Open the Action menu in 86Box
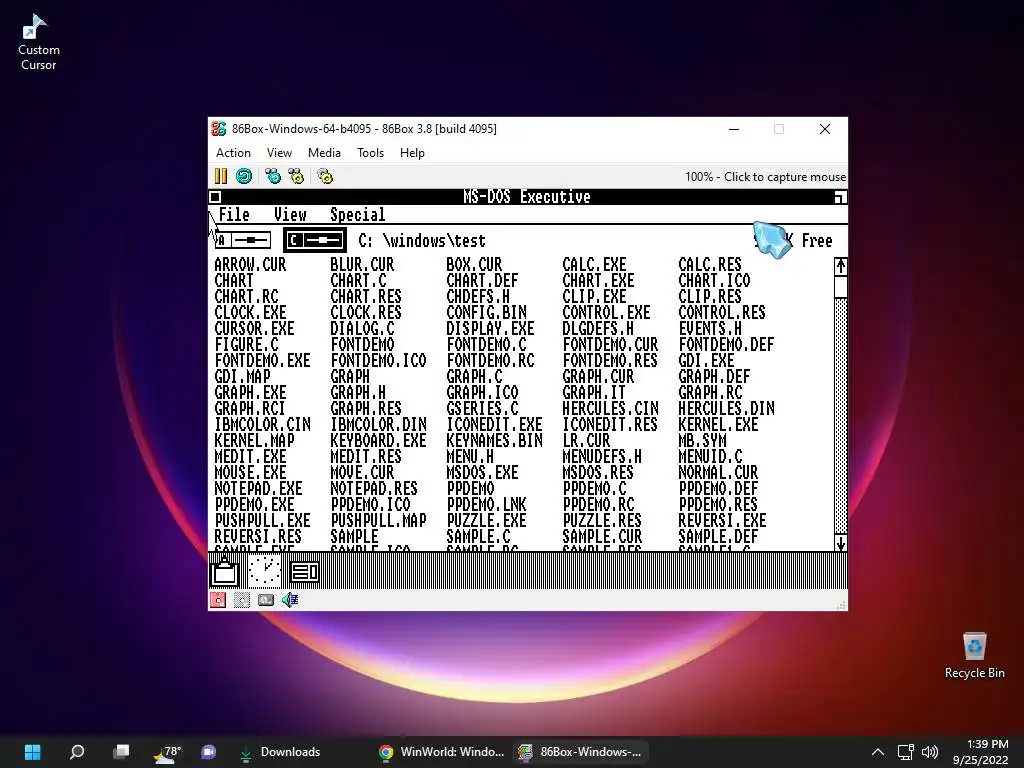The image size is (1024, 768). tap(233, 153)
